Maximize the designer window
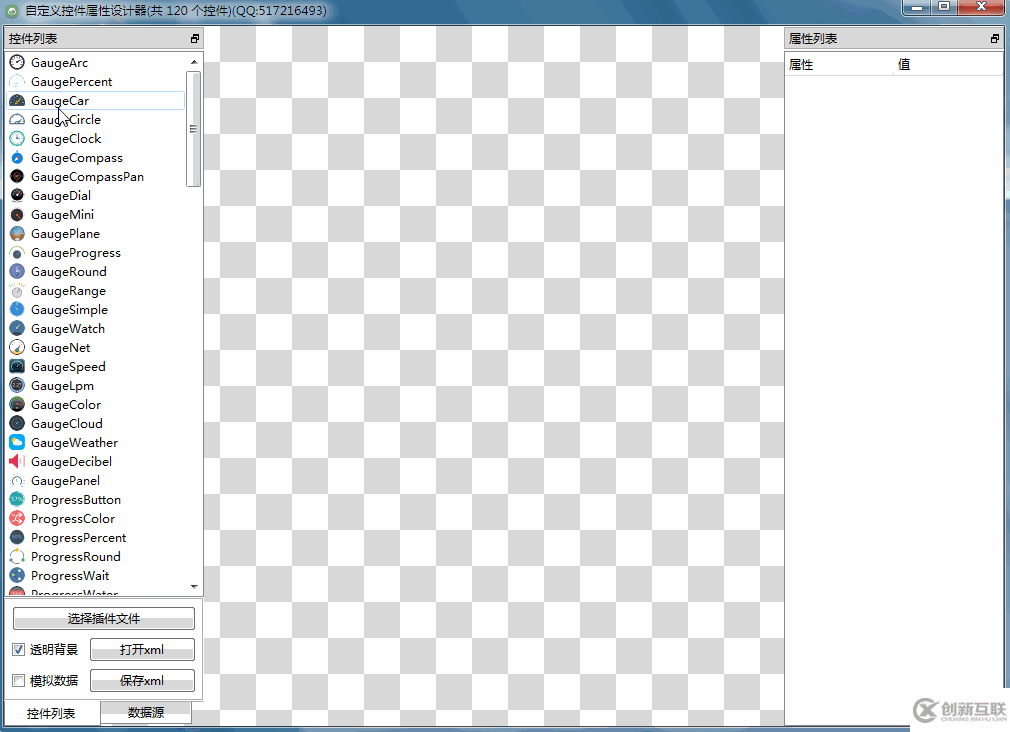1010x732 pixels. pos(944,7)
